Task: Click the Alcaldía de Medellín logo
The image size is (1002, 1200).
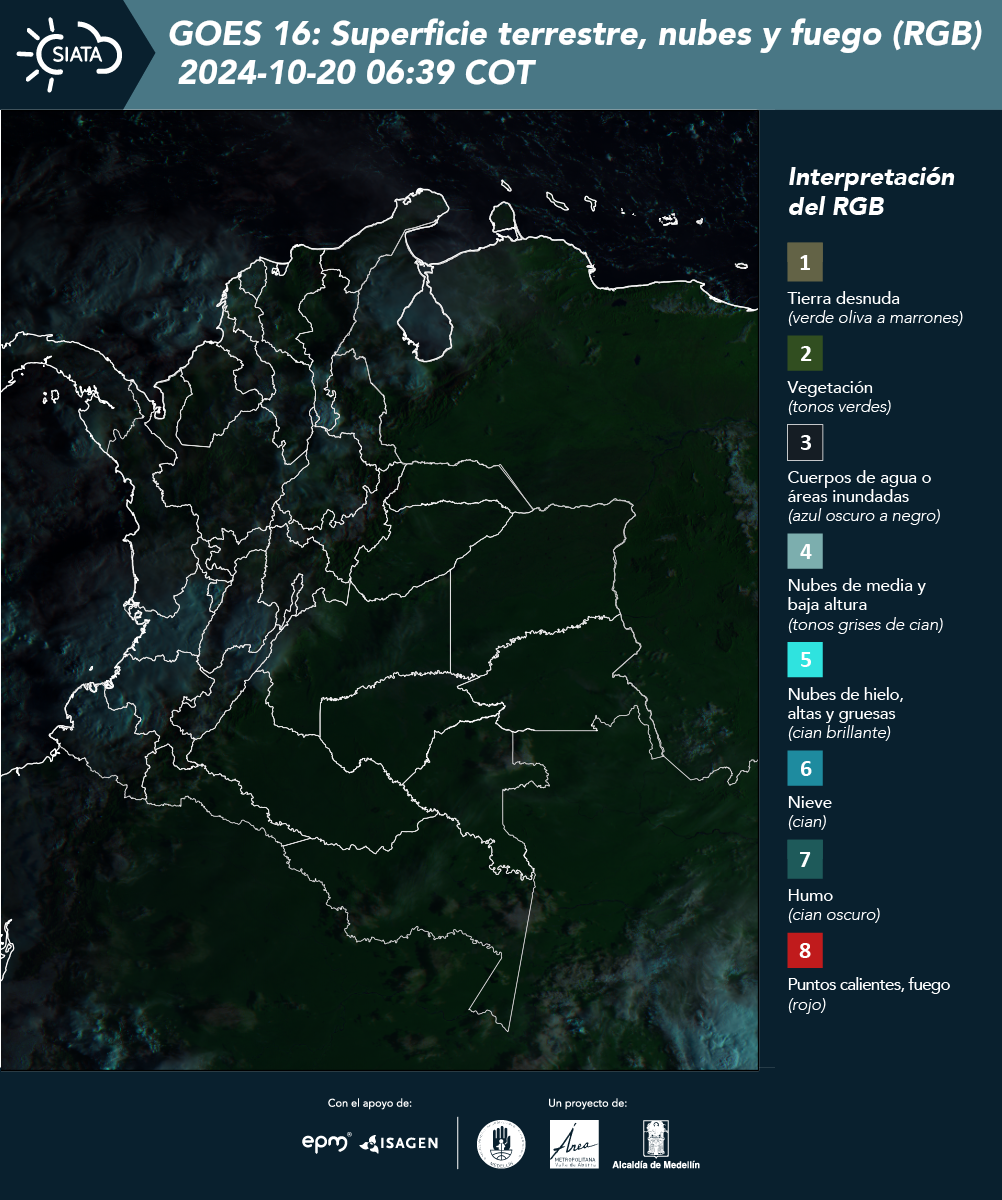Action: pyautogui.click(x=656, y=1145)
